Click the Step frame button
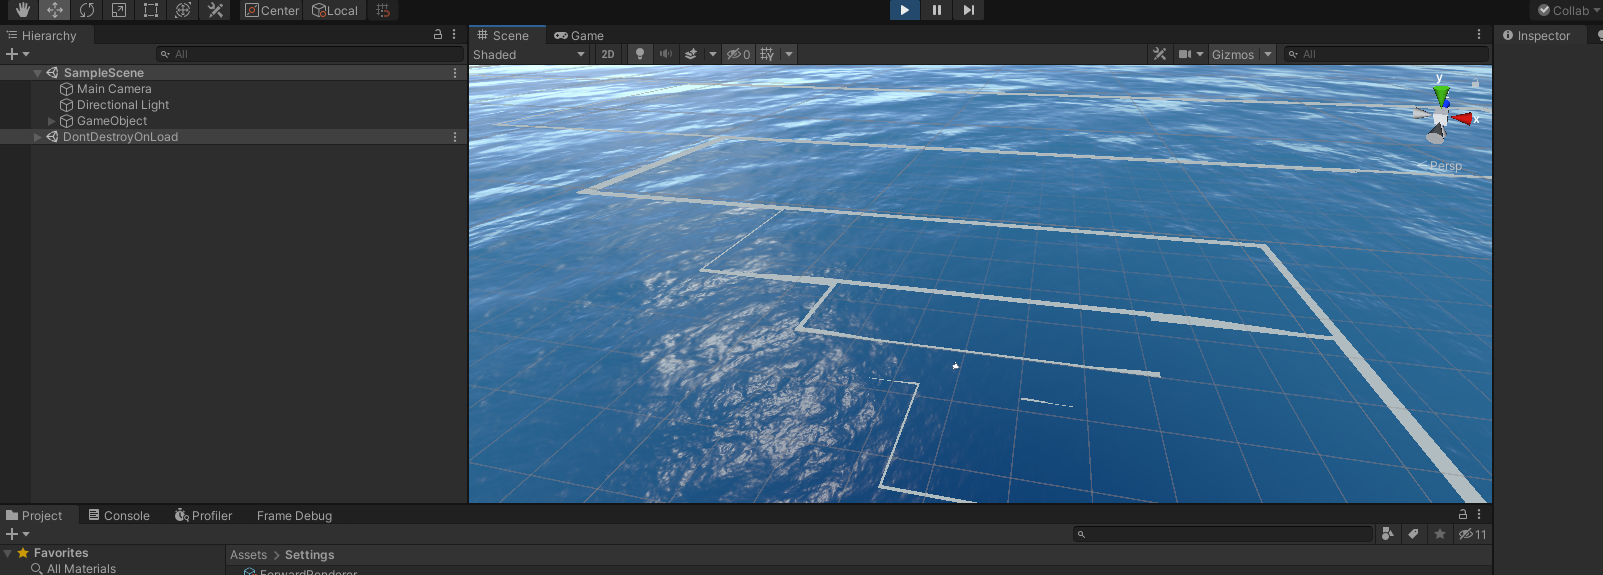 coord(968,10)
